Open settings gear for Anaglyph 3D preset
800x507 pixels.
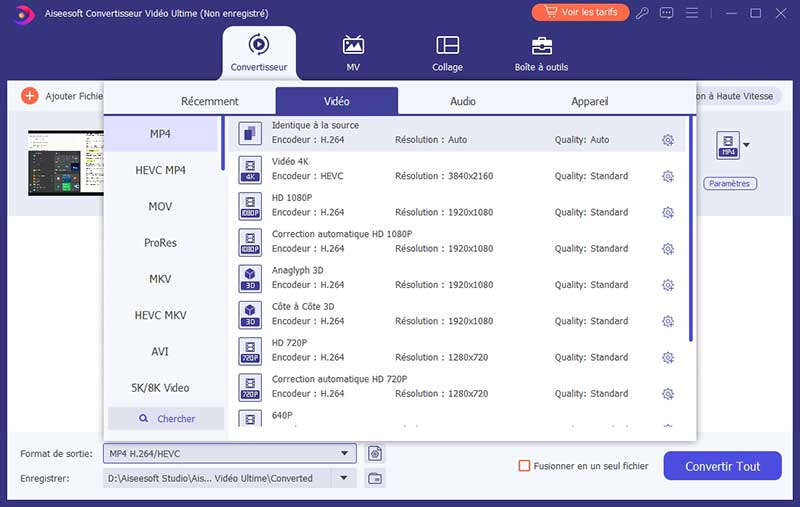tap(668, 285)
